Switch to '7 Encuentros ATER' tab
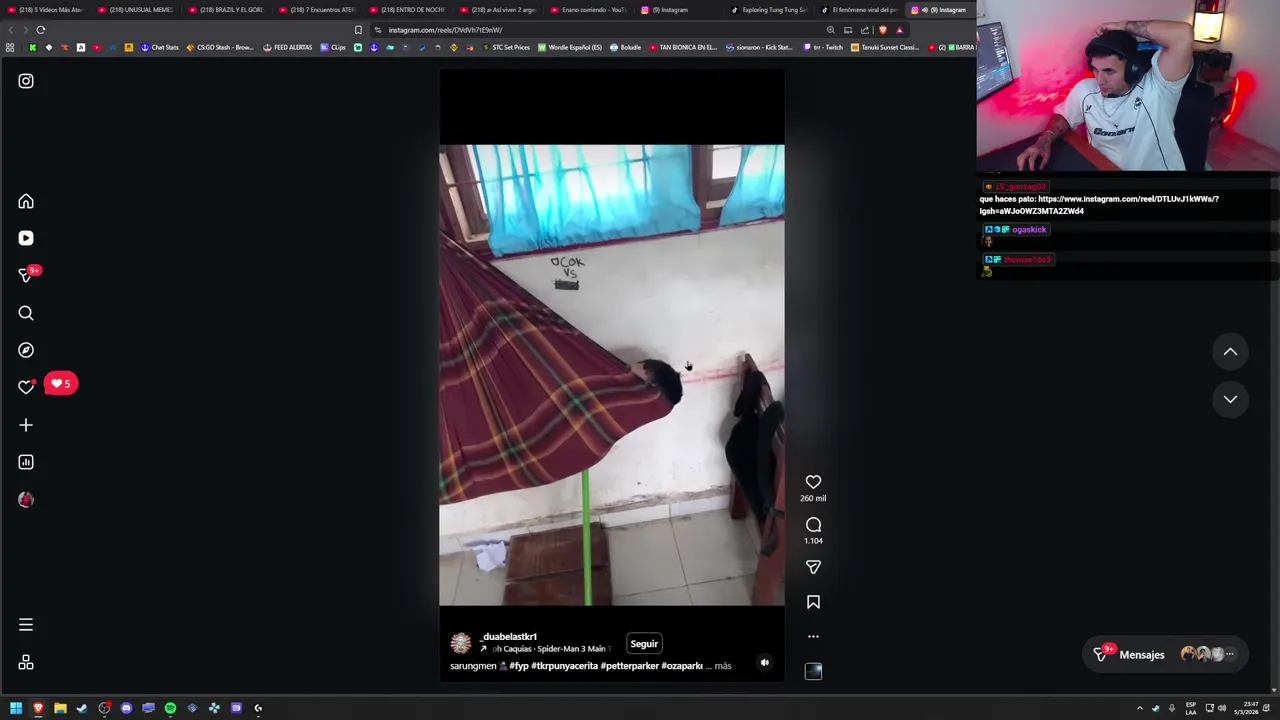 (316, 10)
